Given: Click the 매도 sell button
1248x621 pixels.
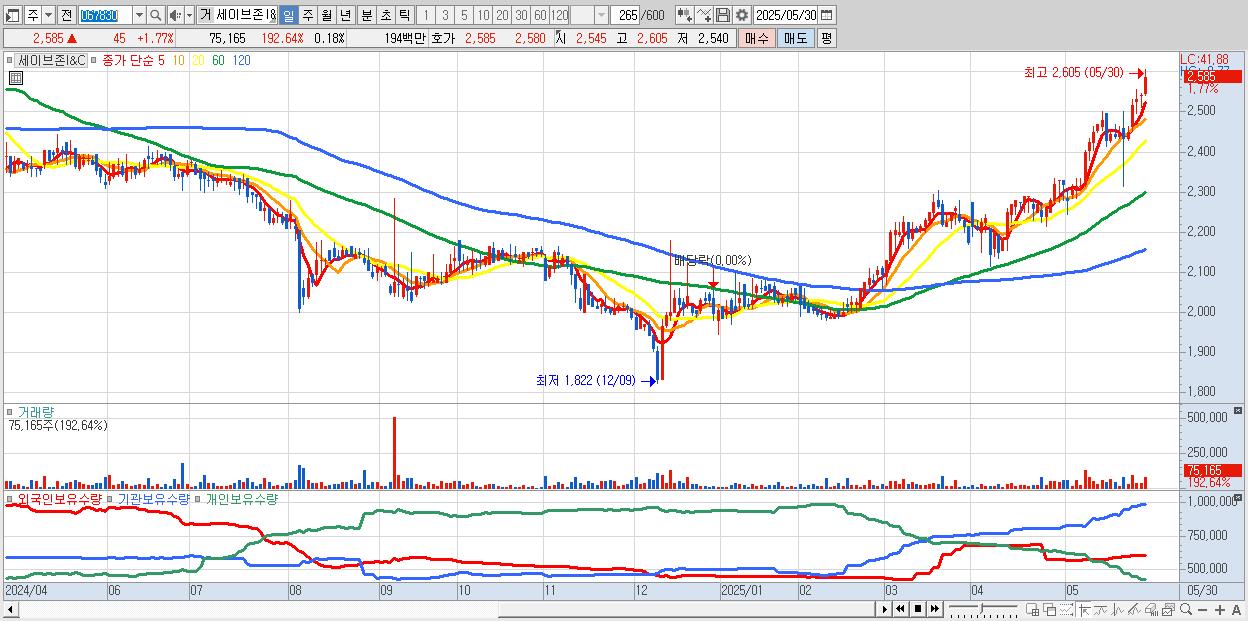Looking at the screenshot, I should click(x=796, y=38).
